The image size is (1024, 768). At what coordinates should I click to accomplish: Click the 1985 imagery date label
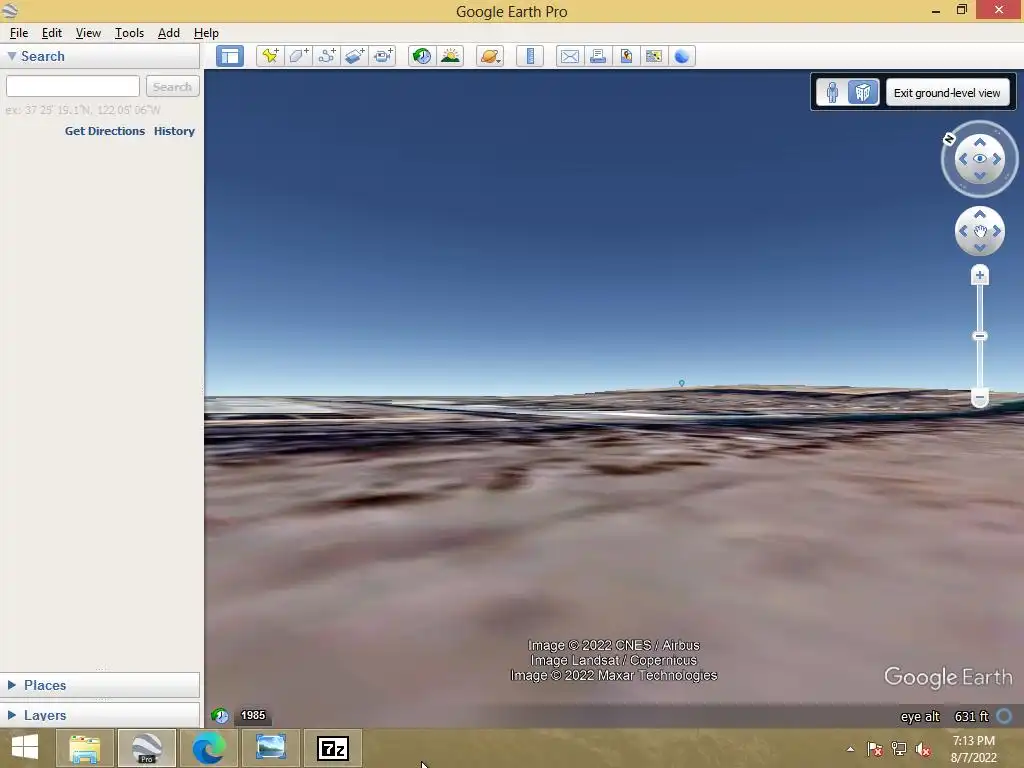253,715
